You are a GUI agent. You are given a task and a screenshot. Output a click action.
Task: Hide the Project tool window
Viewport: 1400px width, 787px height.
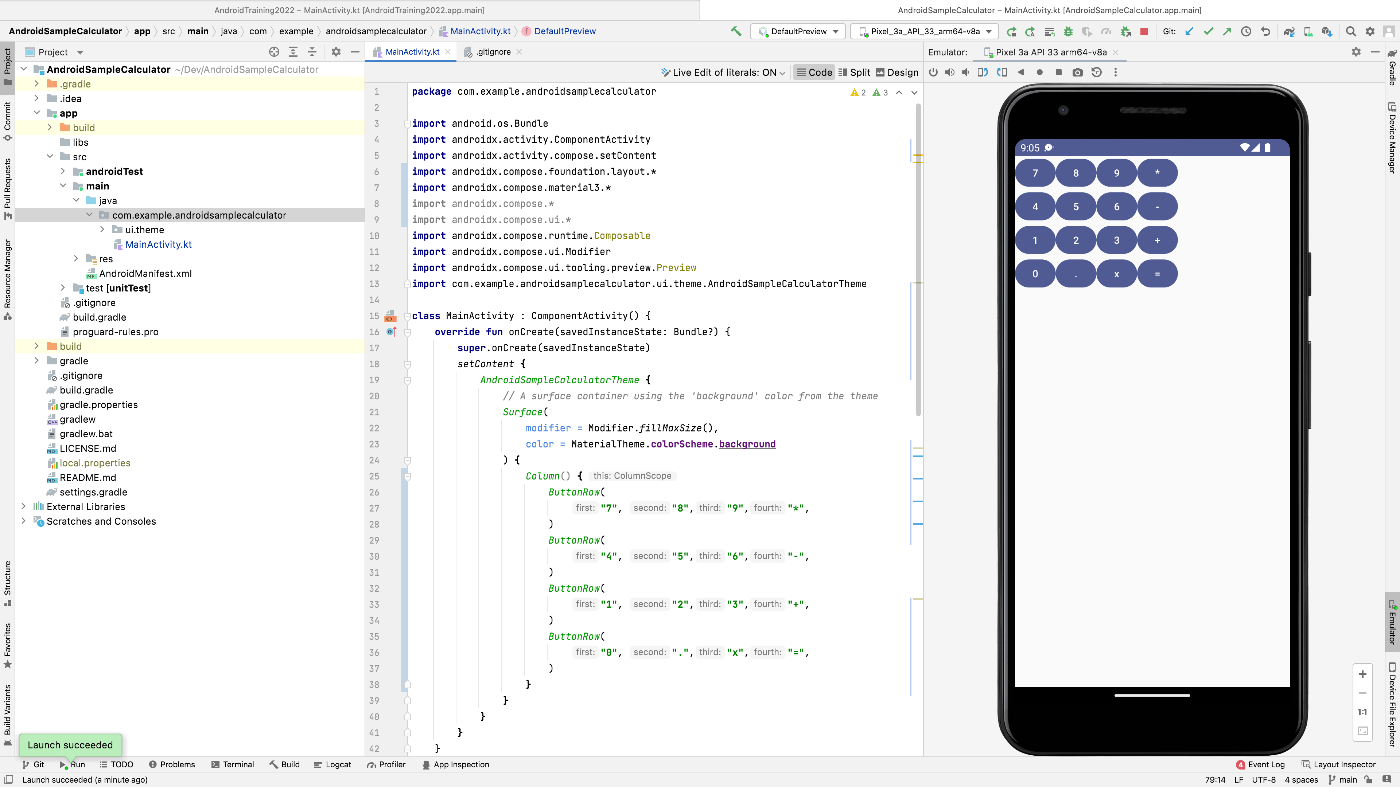click(354, 52)
